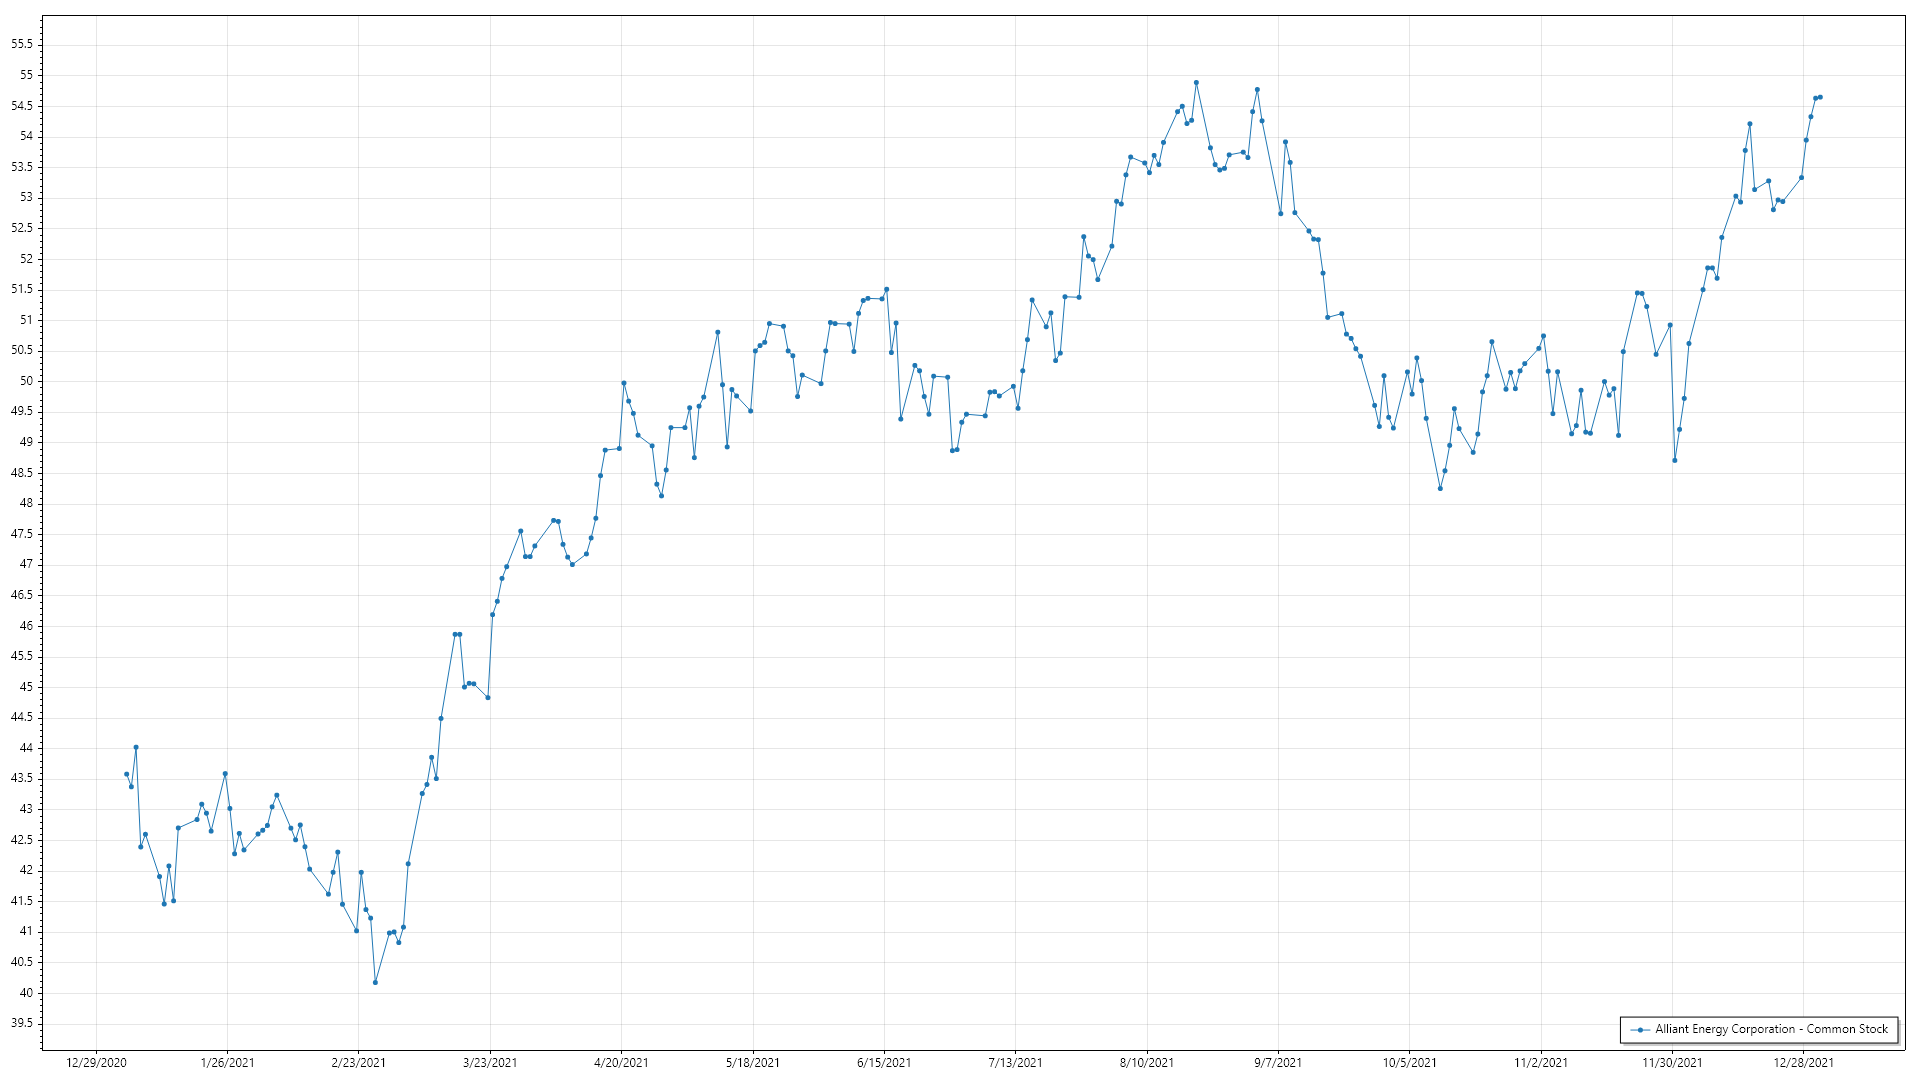Viewport: 1920px width, 1080px height.
Task: Click the 1/26/2021 x-axis date label
Action: (x=227, y=1062)
